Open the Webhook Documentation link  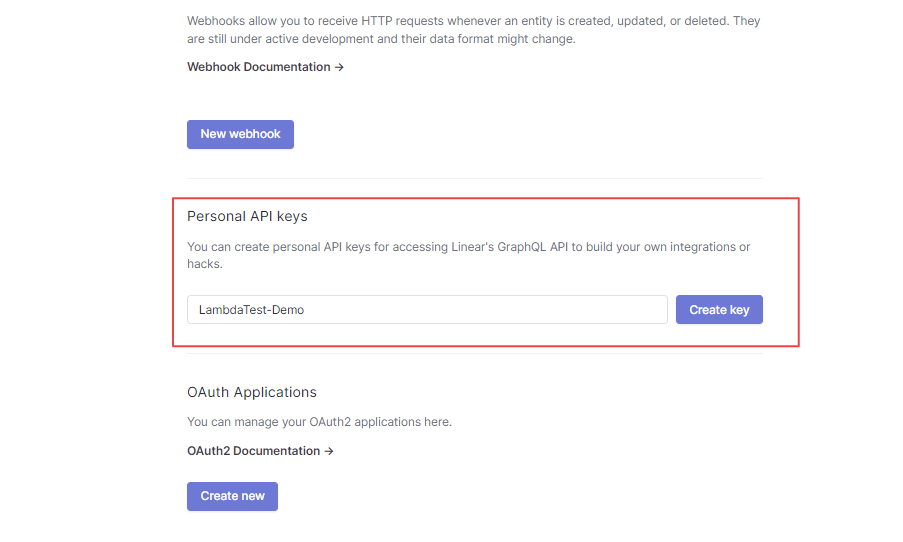[259, 67]
